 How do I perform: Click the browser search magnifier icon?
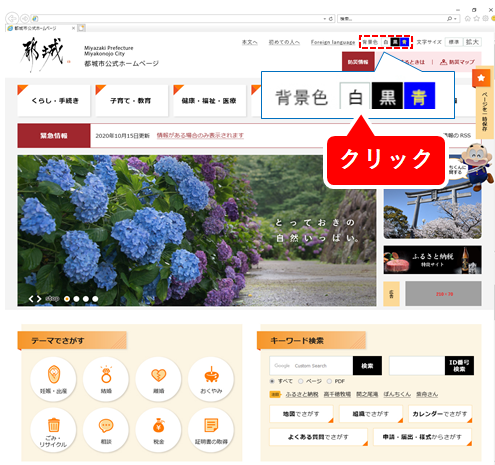coord(450,19)
